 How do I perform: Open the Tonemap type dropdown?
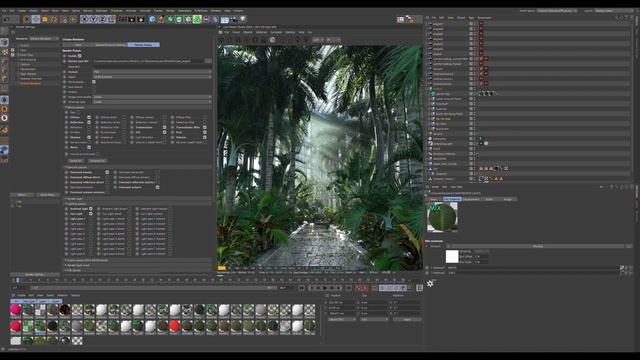point(152,102)
